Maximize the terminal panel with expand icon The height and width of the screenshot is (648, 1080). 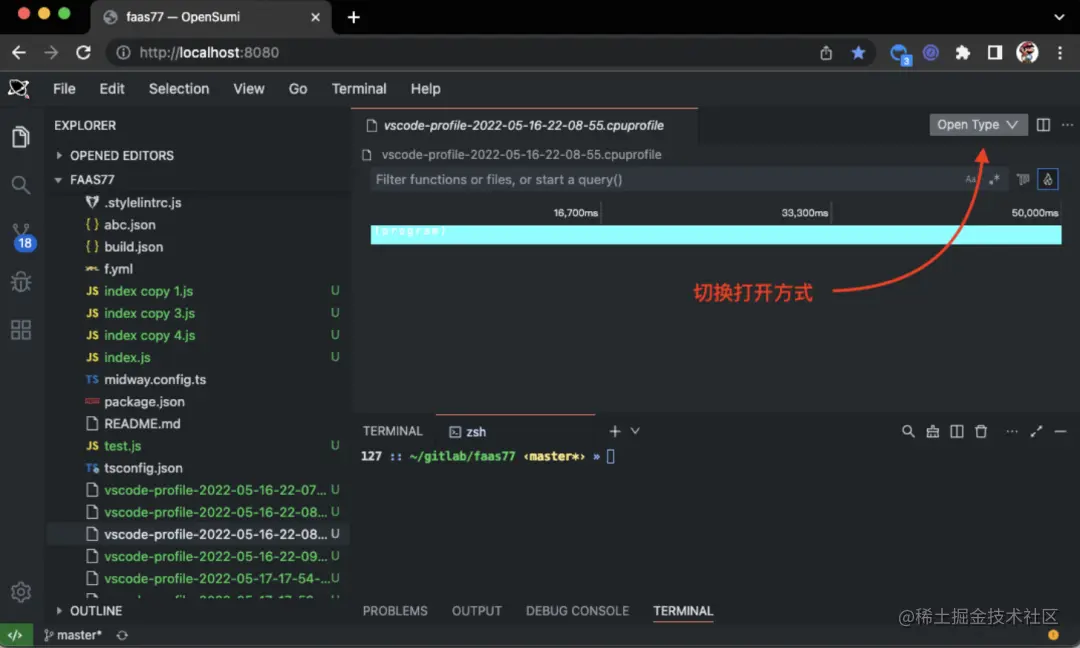[x=1036, y=431]
